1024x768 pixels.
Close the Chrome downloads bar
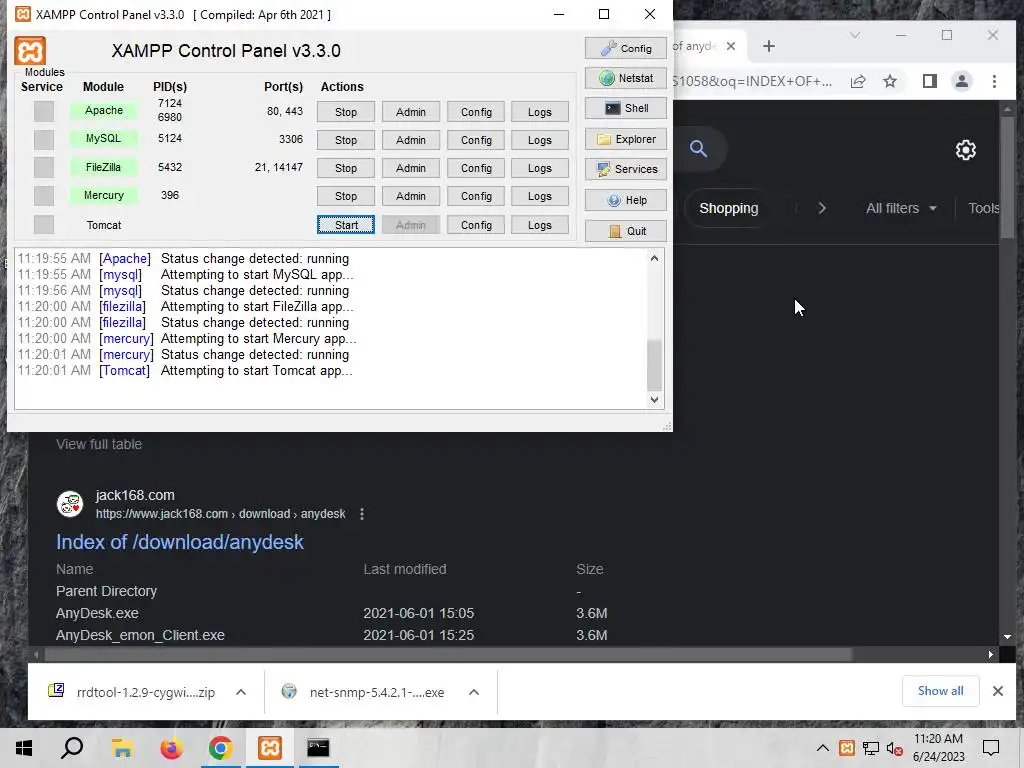tap(997, 691)
